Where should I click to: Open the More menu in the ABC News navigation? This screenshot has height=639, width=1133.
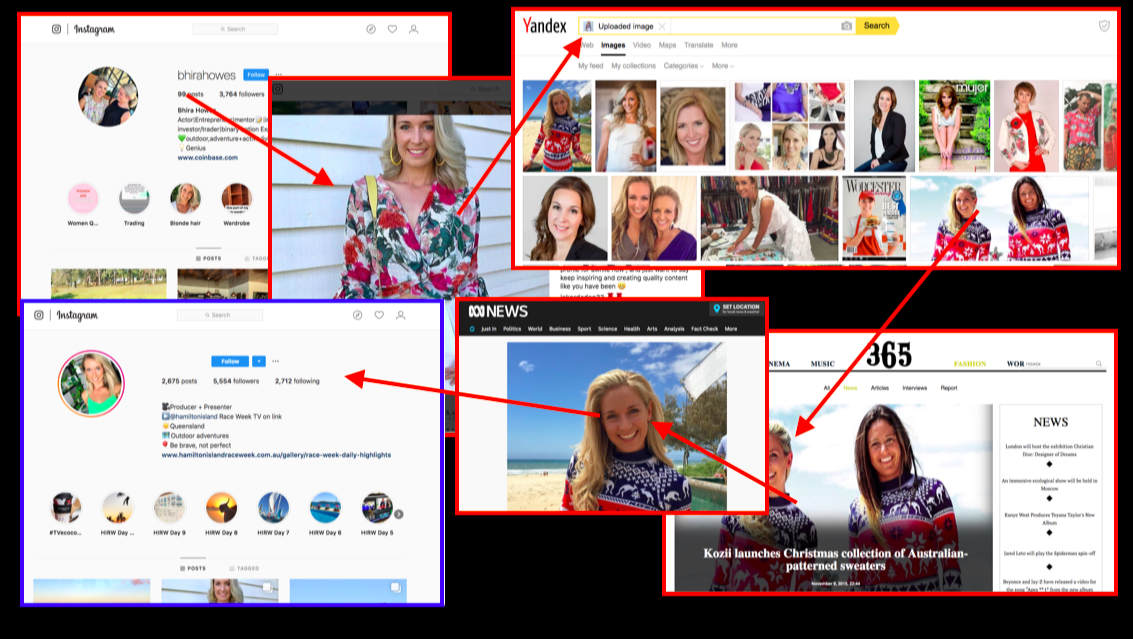tap(731, 329)
